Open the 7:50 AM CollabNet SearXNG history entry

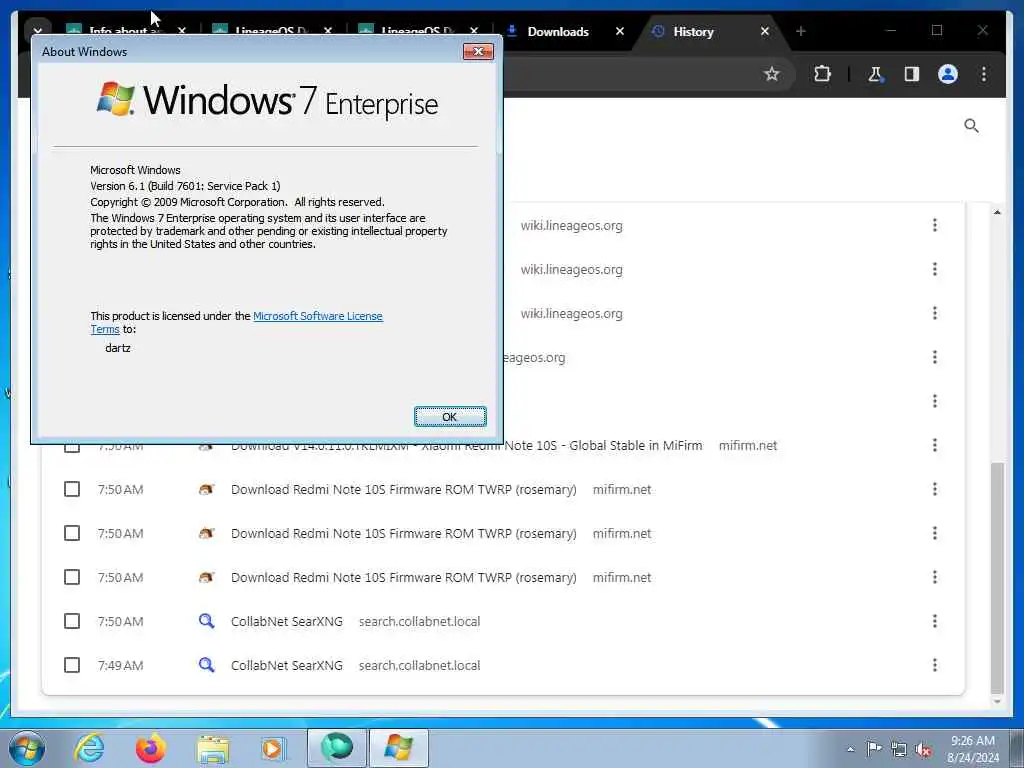click(x=287, y=621)
